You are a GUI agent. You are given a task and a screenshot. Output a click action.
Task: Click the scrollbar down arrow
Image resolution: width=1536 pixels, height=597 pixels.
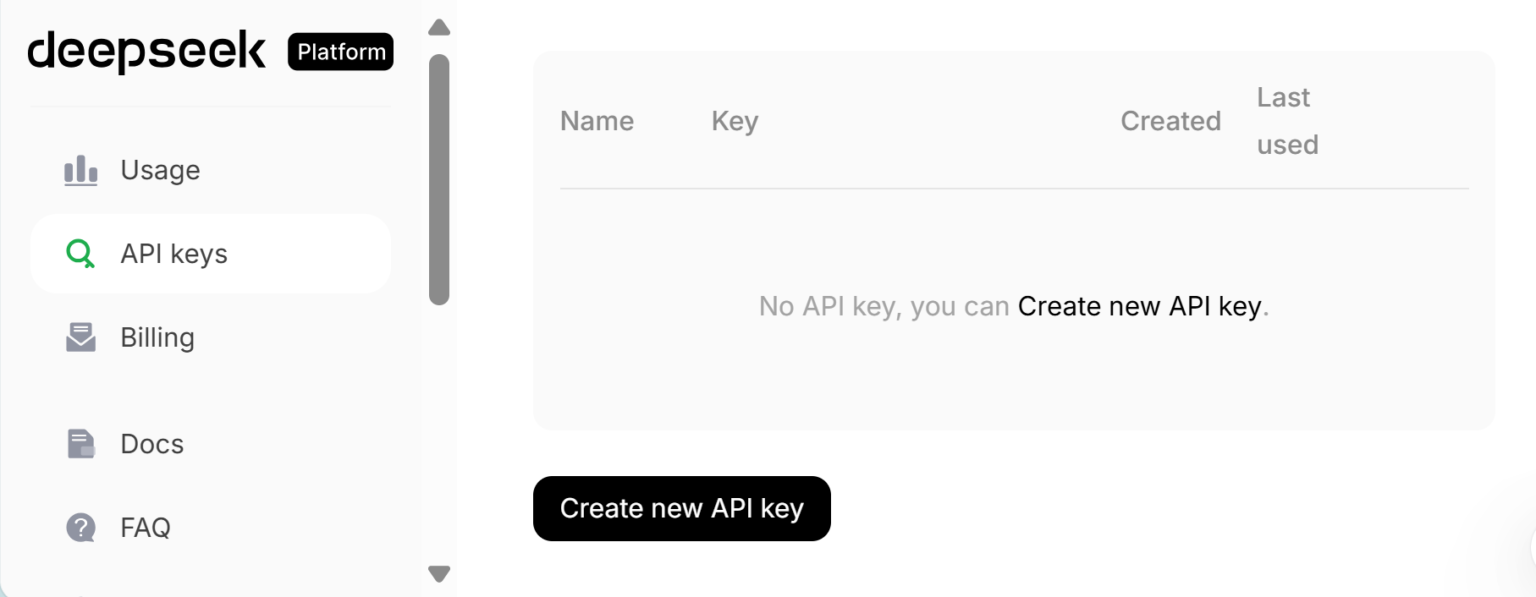point(439,574)
